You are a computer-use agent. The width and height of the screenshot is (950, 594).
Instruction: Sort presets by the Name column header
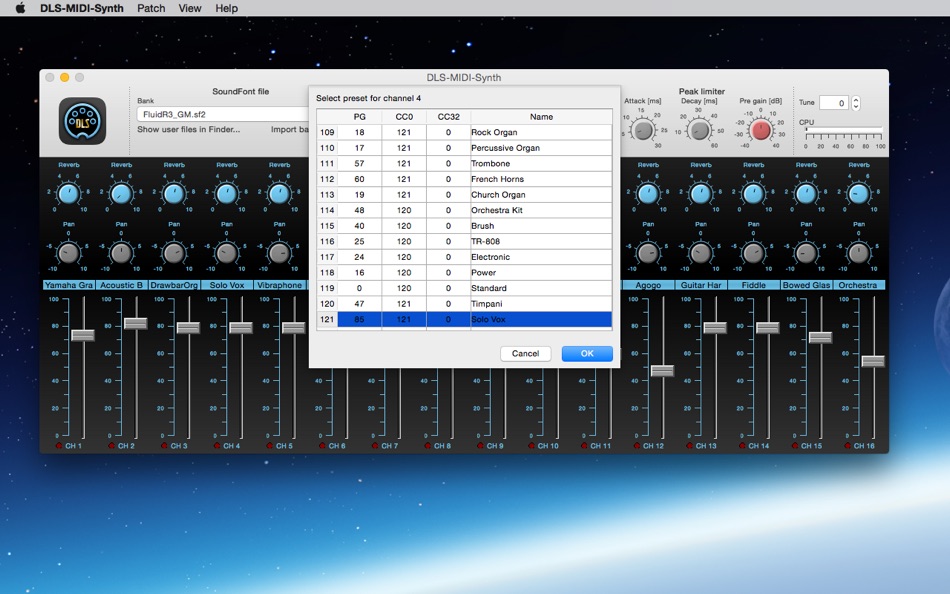click(x=541, y=116)
